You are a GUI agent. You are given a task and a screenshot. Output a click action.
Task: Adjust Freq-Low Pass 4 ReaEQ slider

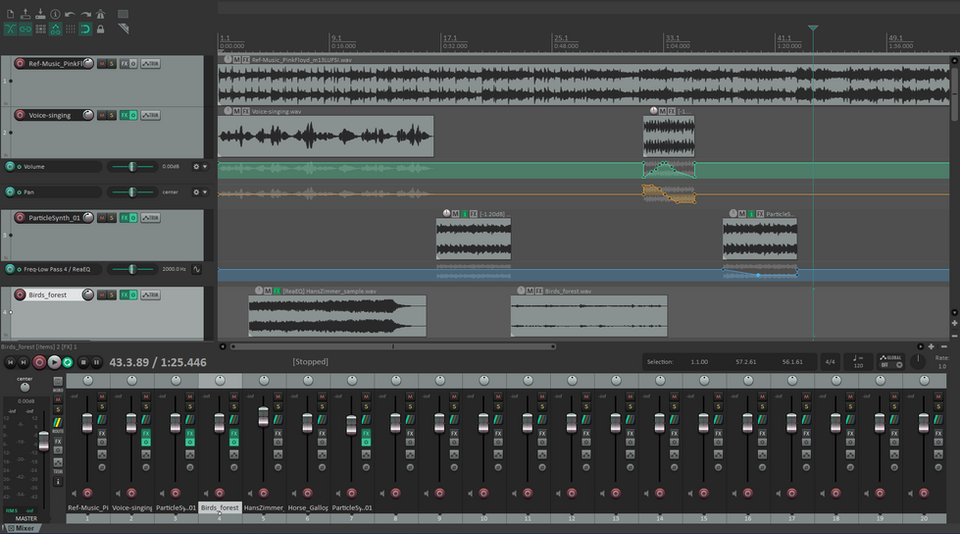(132, 269)
